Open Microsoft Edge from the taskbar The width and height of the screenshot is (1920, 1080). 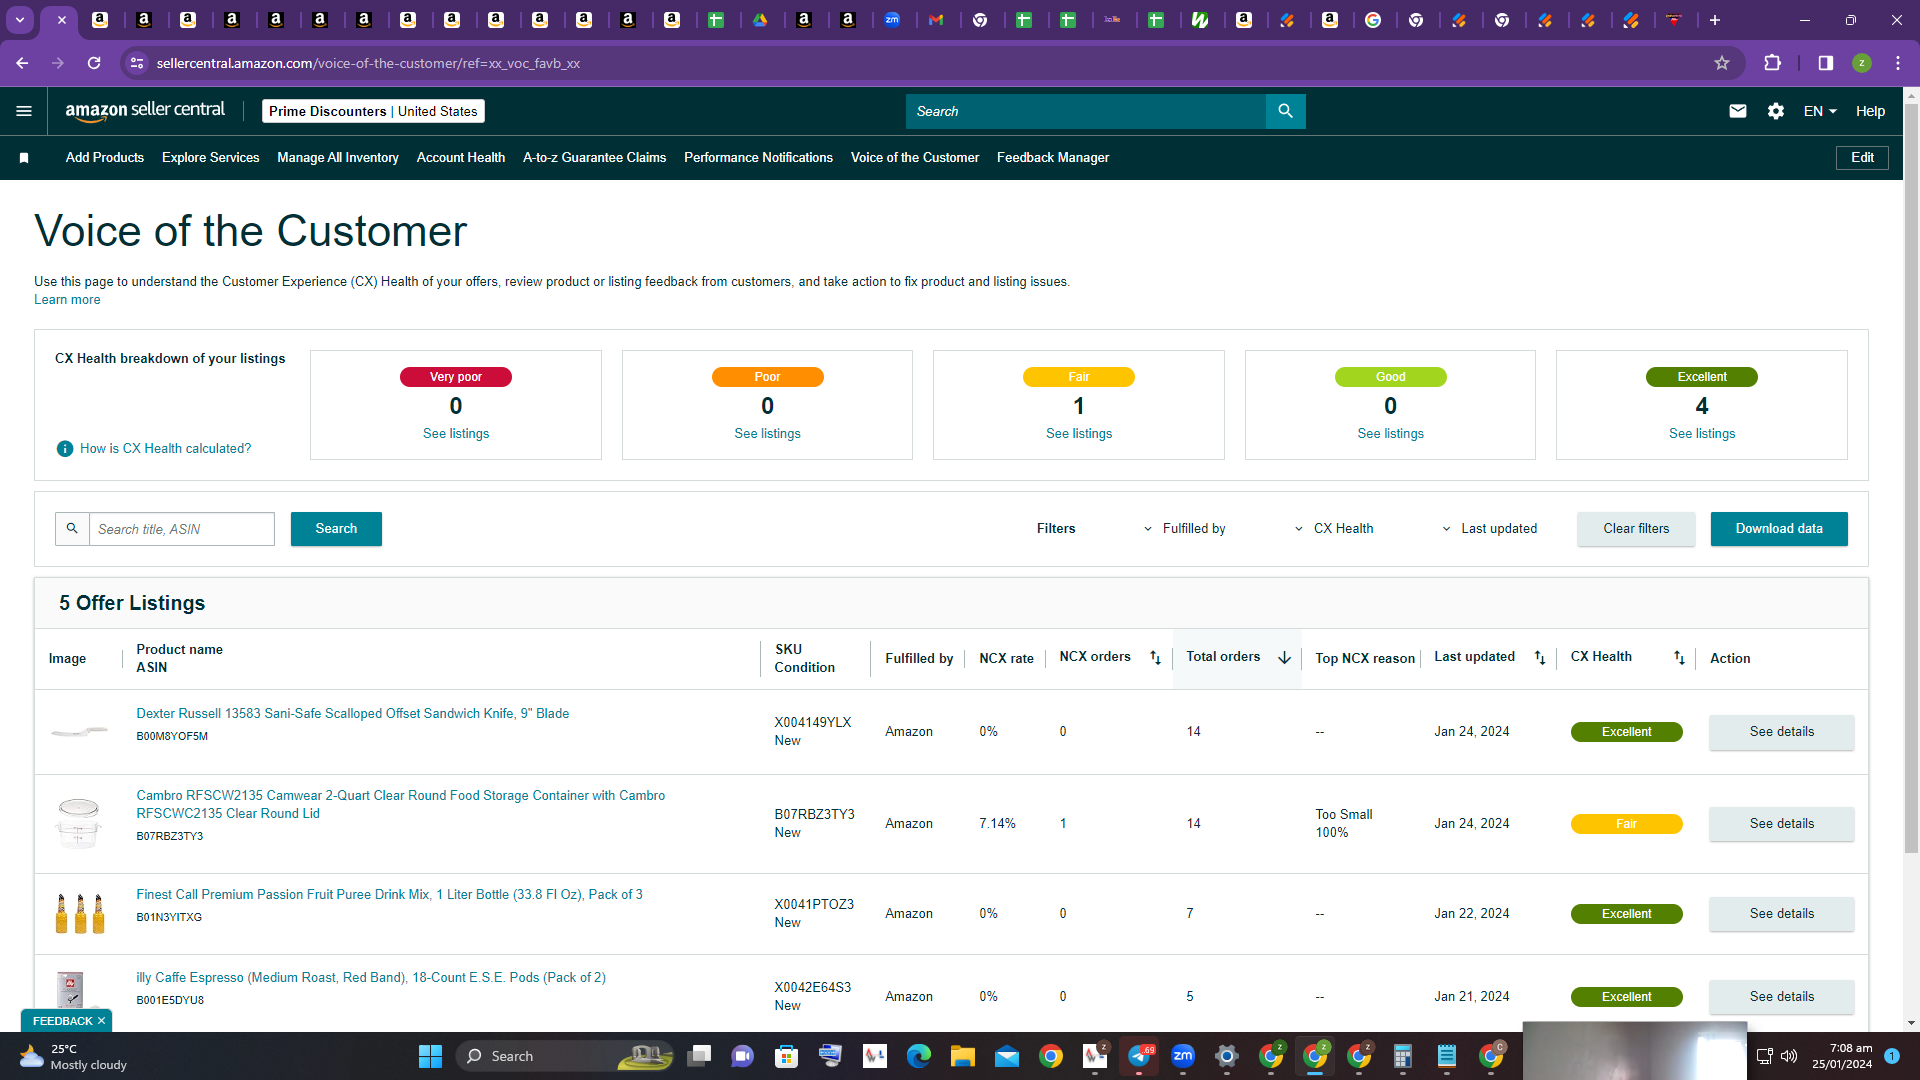click(918, 1056)
